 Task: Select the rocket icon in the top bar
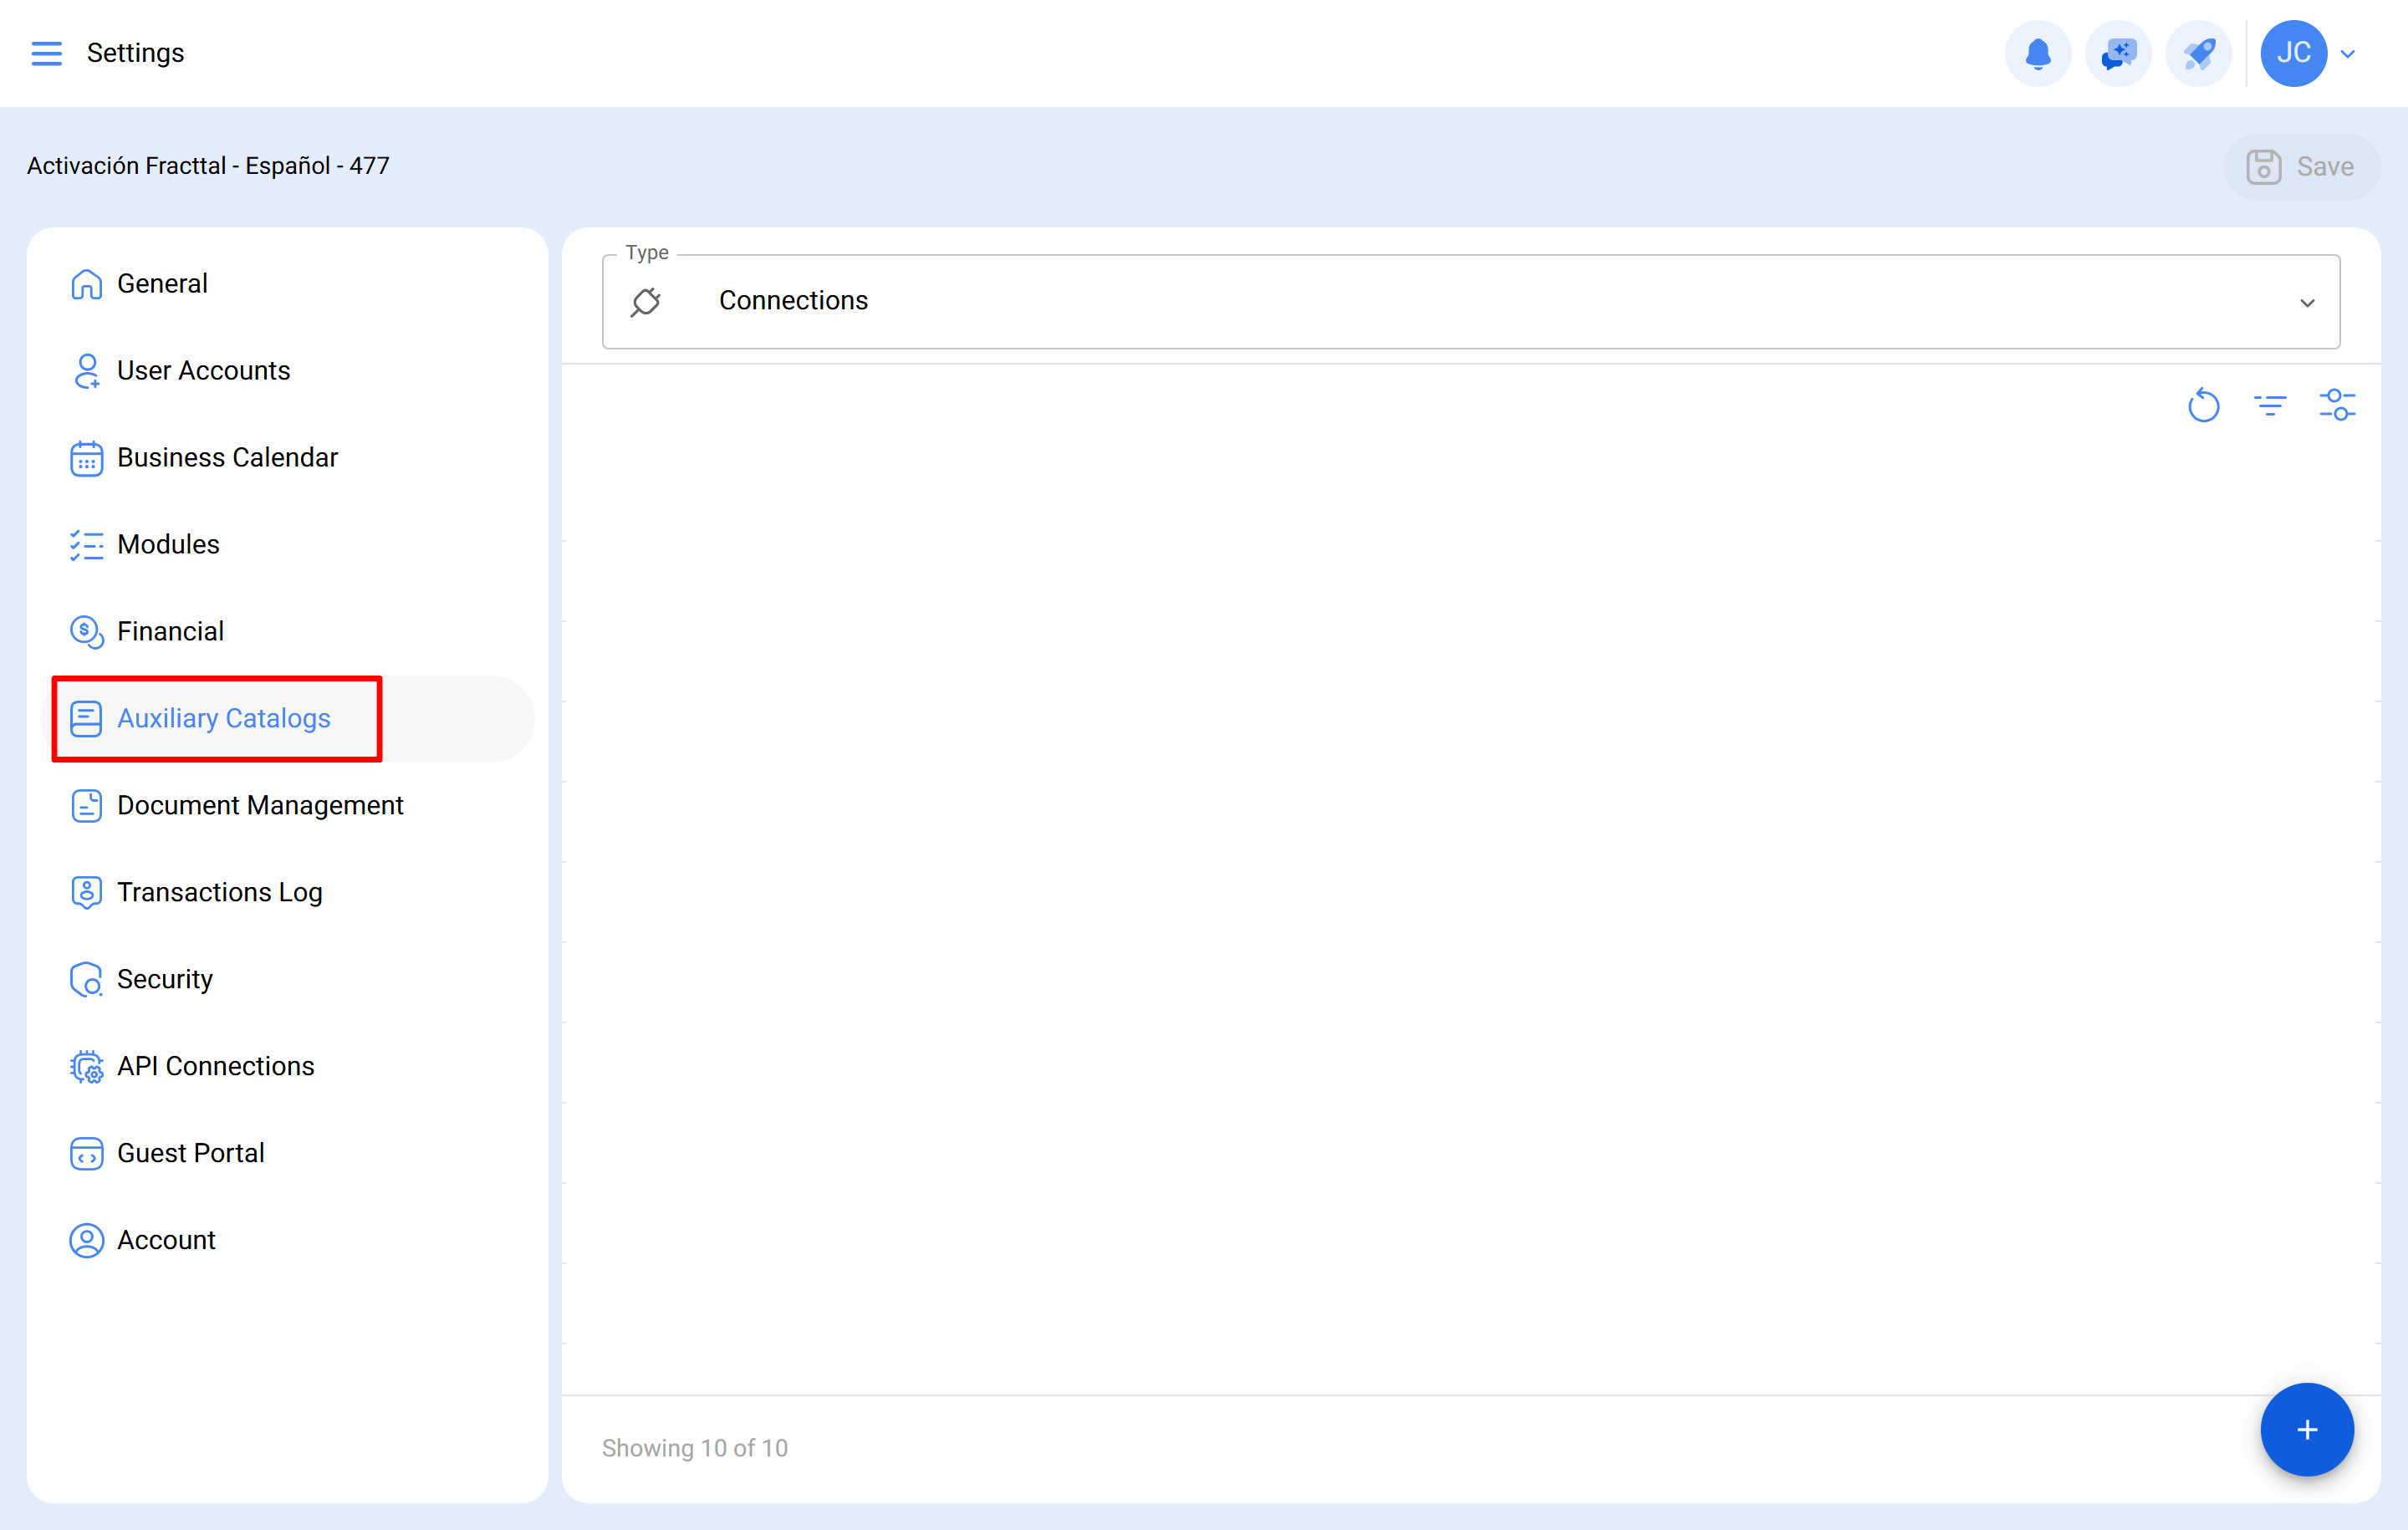point(2198,53)
